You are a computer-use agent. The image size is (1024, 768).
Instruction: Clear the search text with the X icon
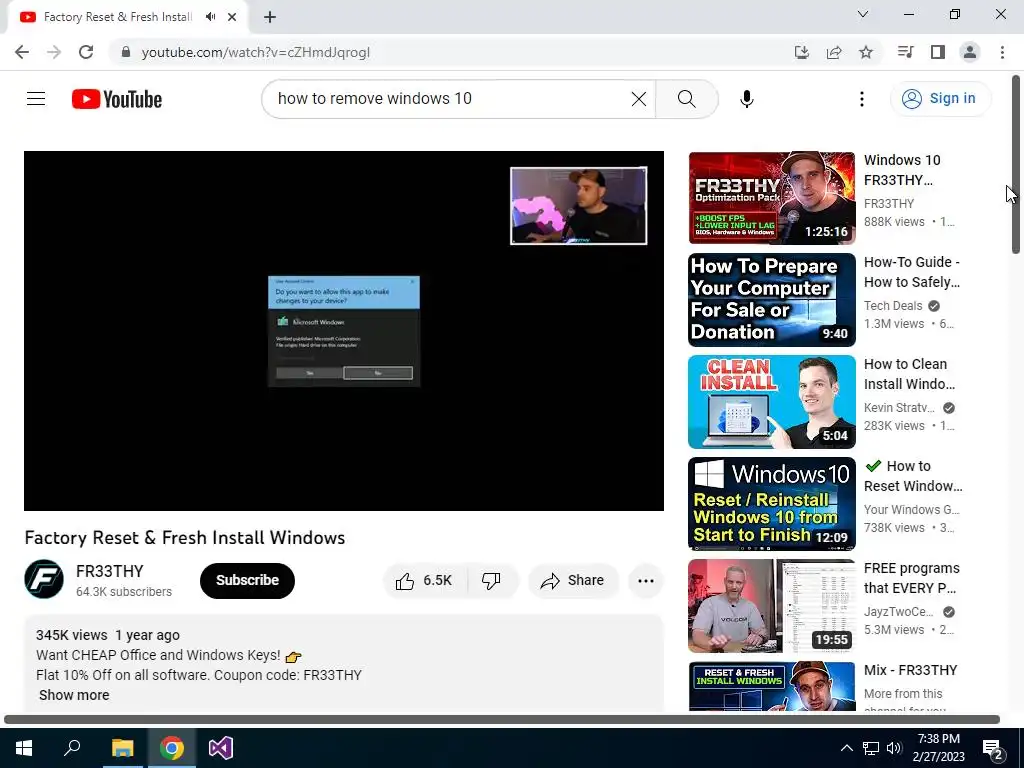639,99
